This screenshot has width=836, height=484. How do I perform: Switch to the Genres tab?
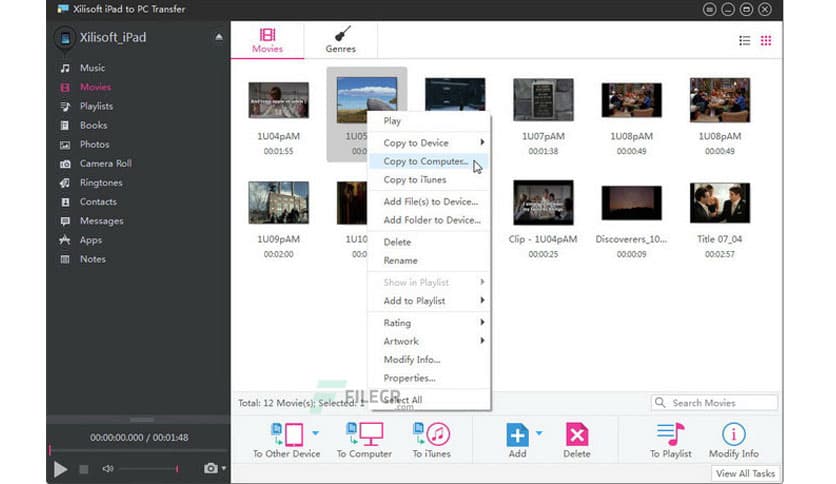pos(341,41)
